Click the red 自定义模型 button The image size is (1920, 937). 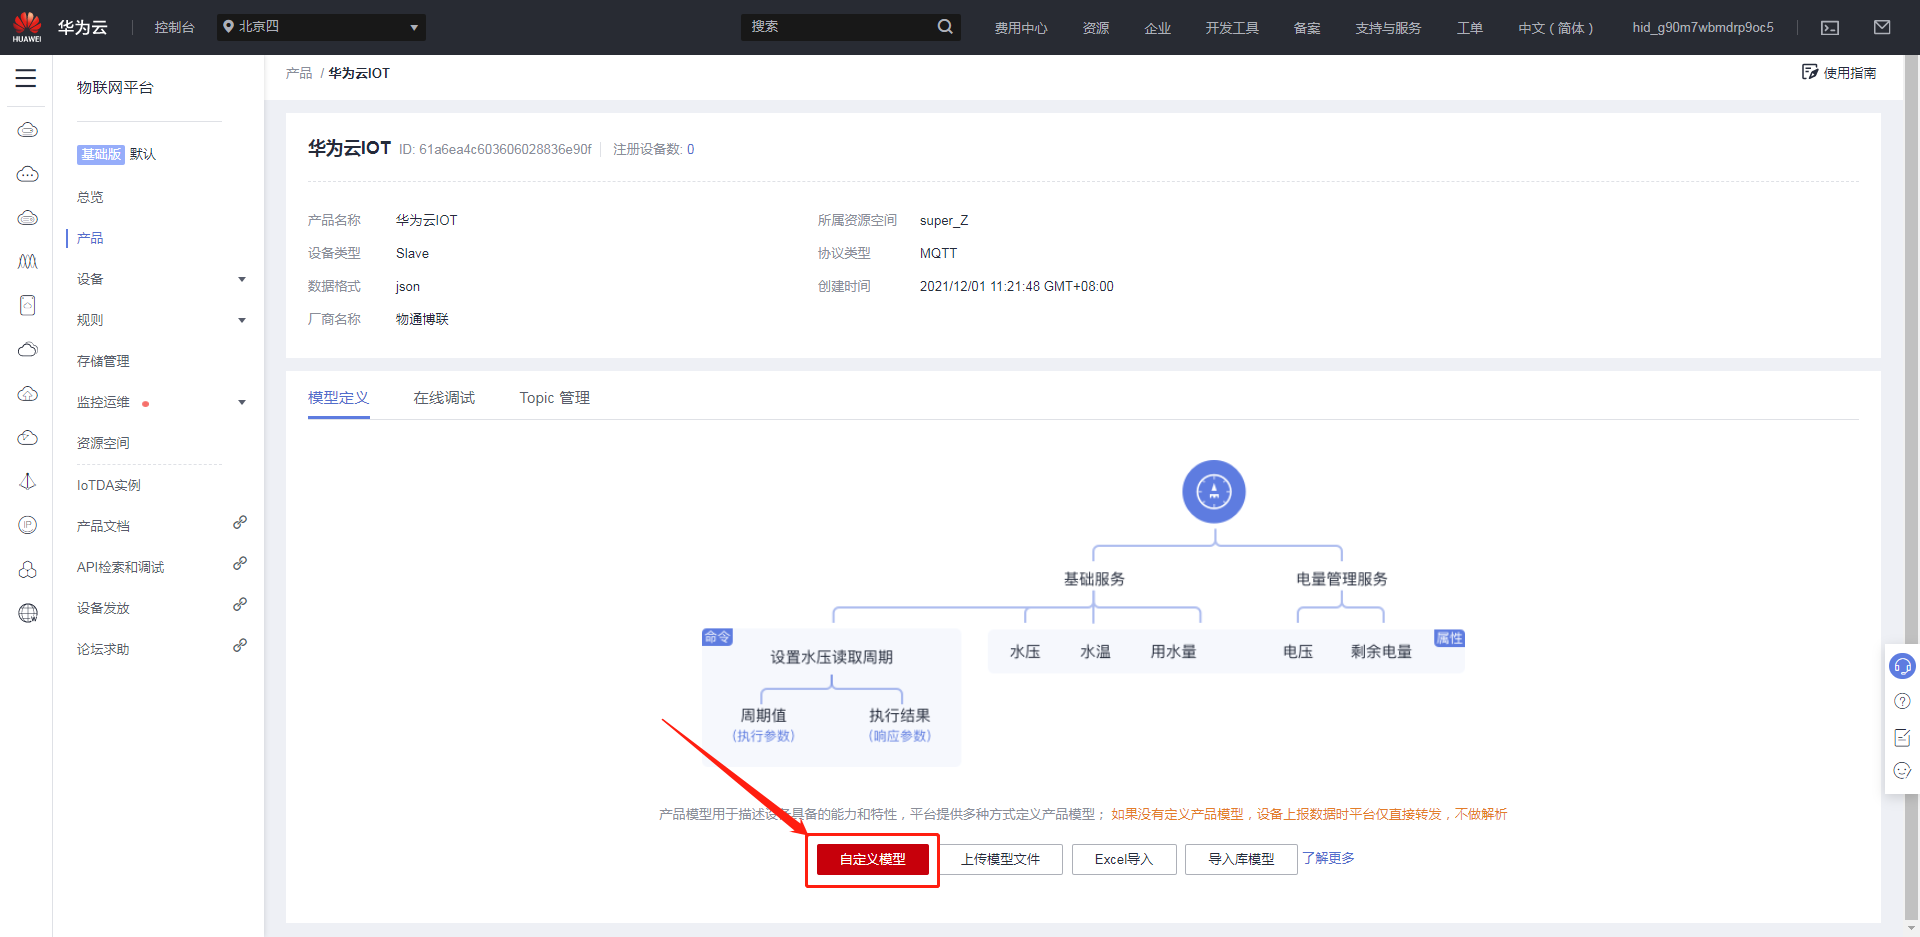[x=872, y=859]
